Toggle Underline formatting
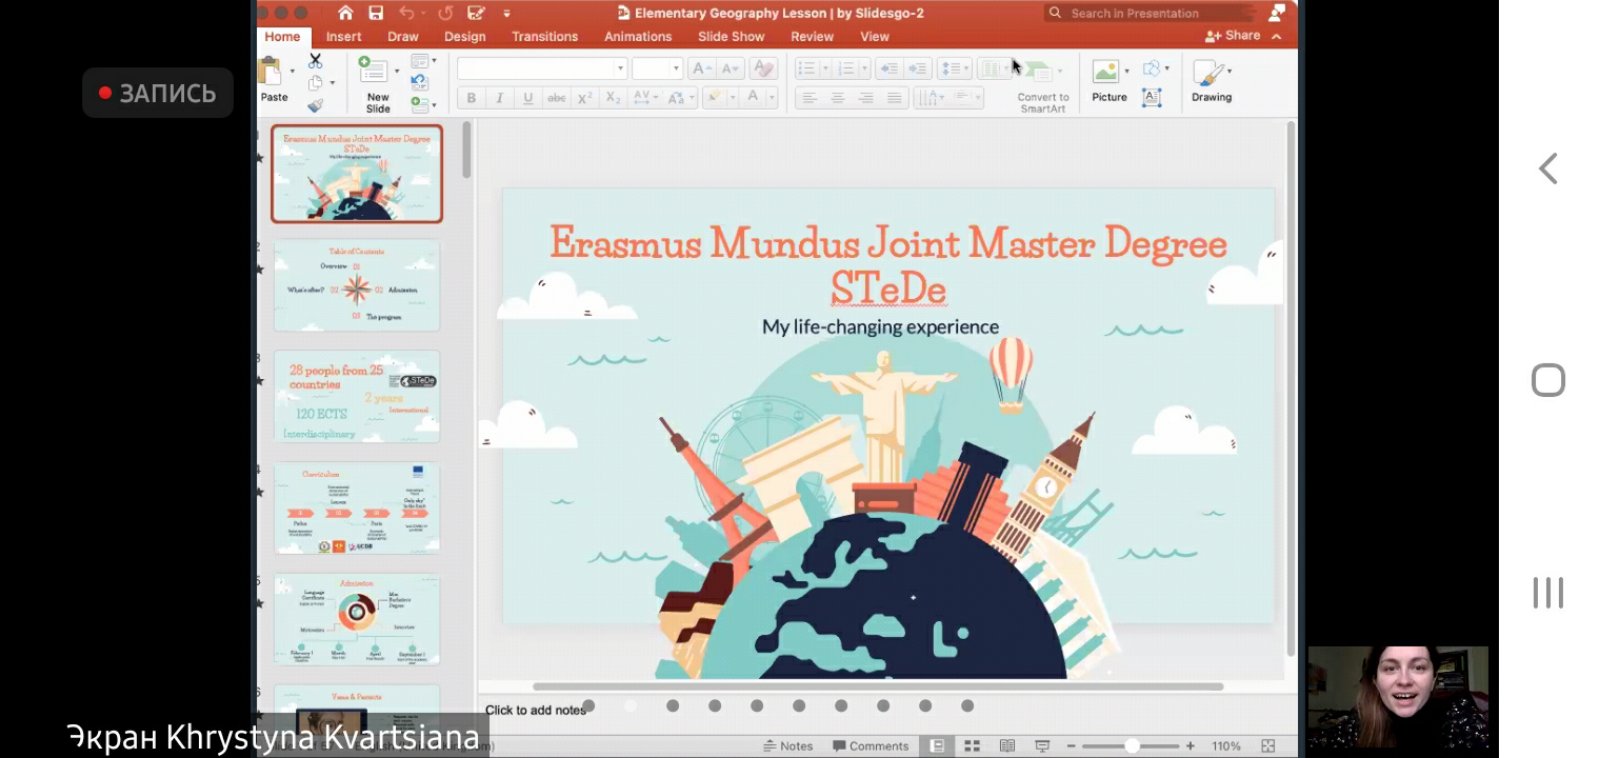The image size is (1600, 758). click(527, 98)
